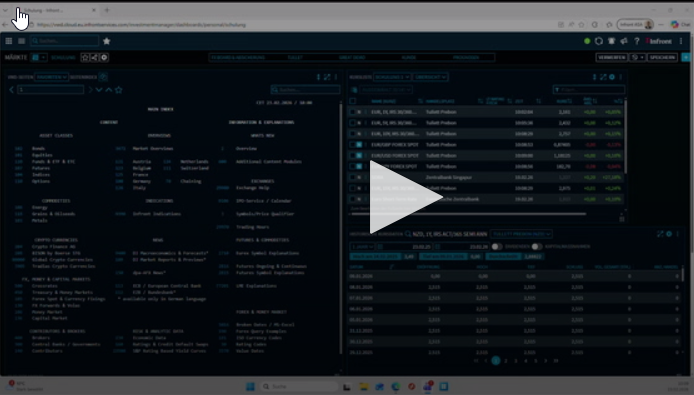The image size is (694, 395).
Task: Switch to the Kunde tab
Action: (x=409, y=58)
